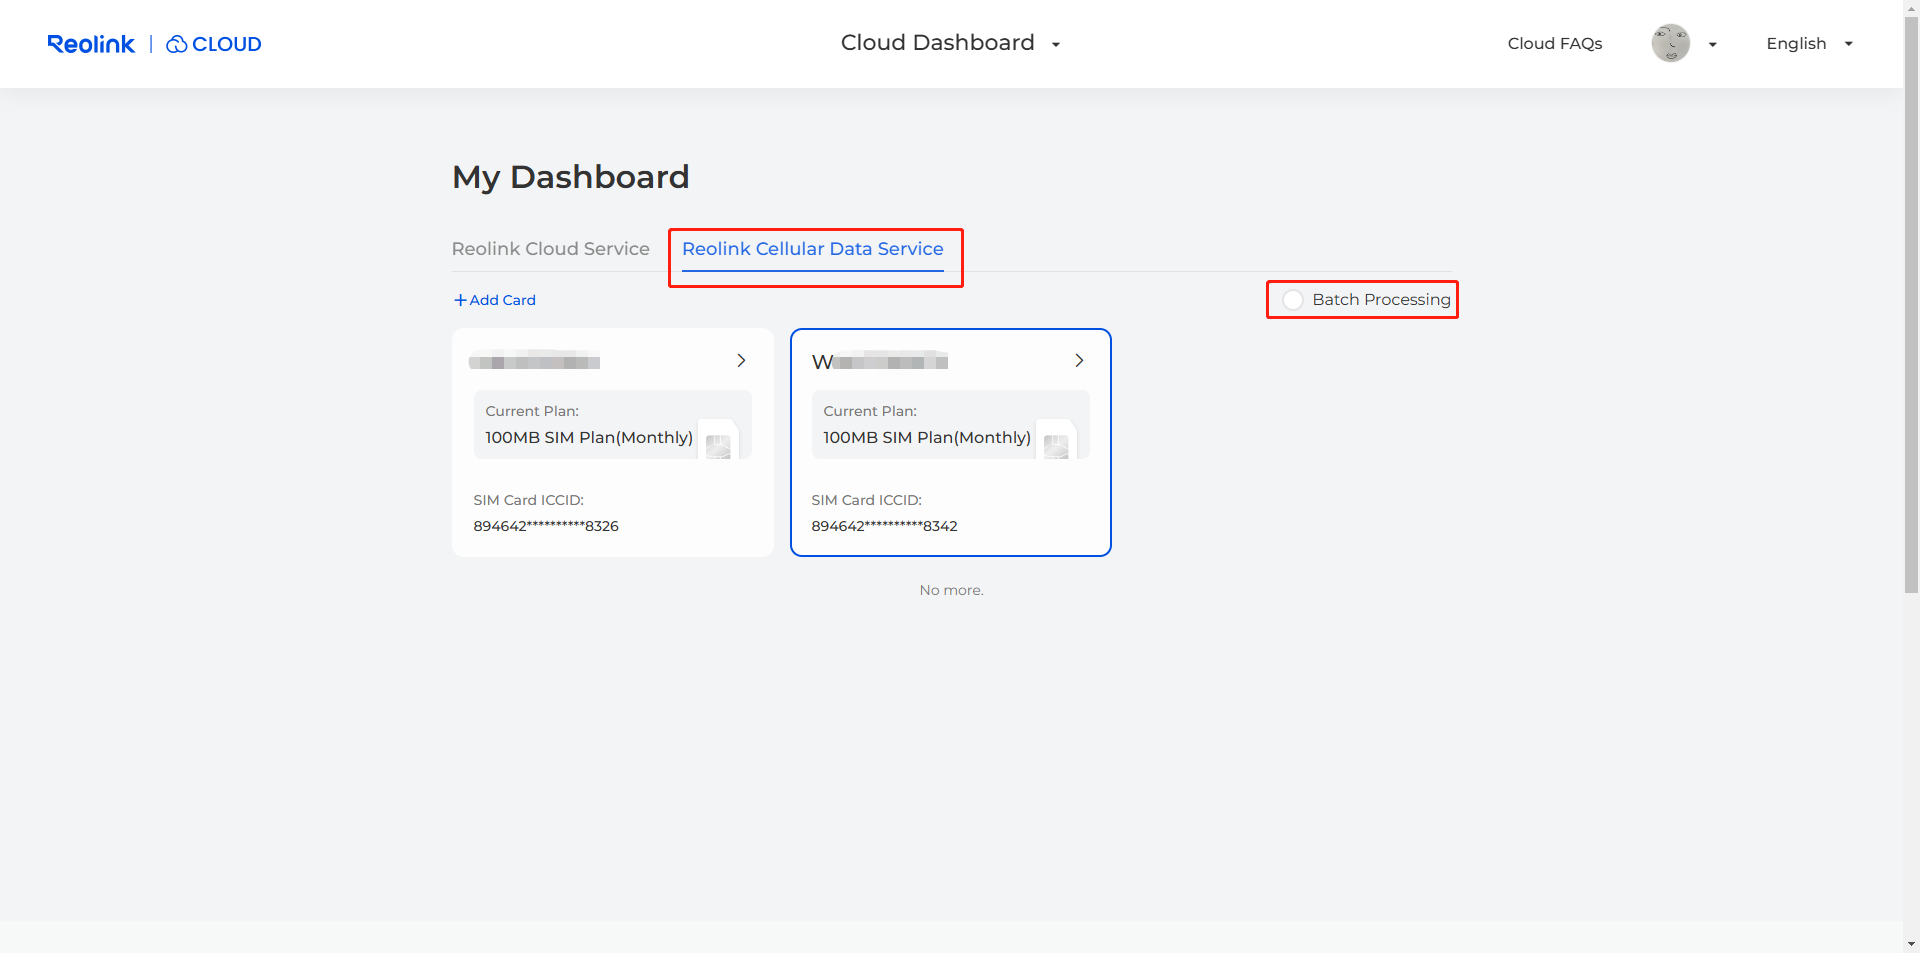The height and width of the screenshot is (953, 1920).
Task: Click 100MB SIM Plan(Monthly) on card 8342
Action: point(927,438)
